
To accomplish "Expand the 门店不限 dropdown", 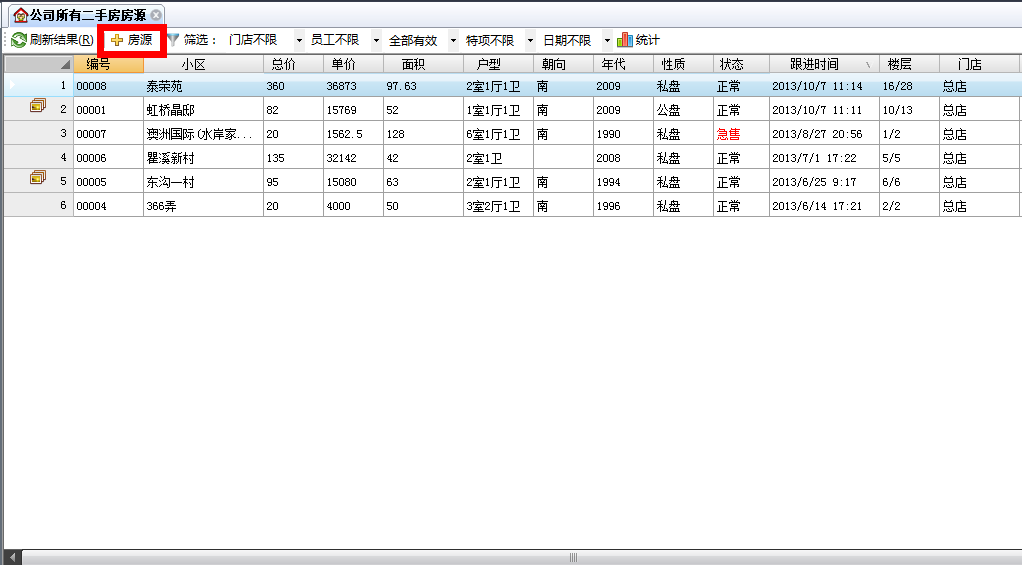I will tap(299, 40).
